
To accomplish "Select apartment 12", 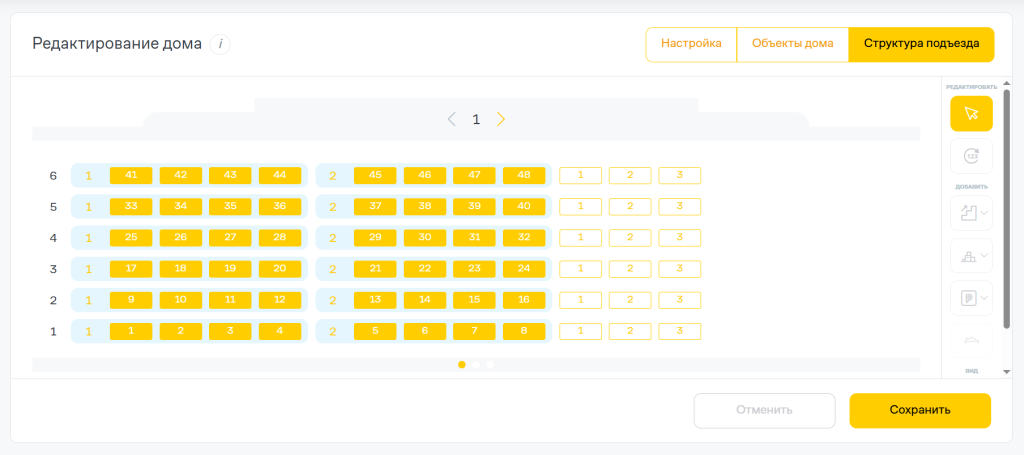I will pos(280,300).
